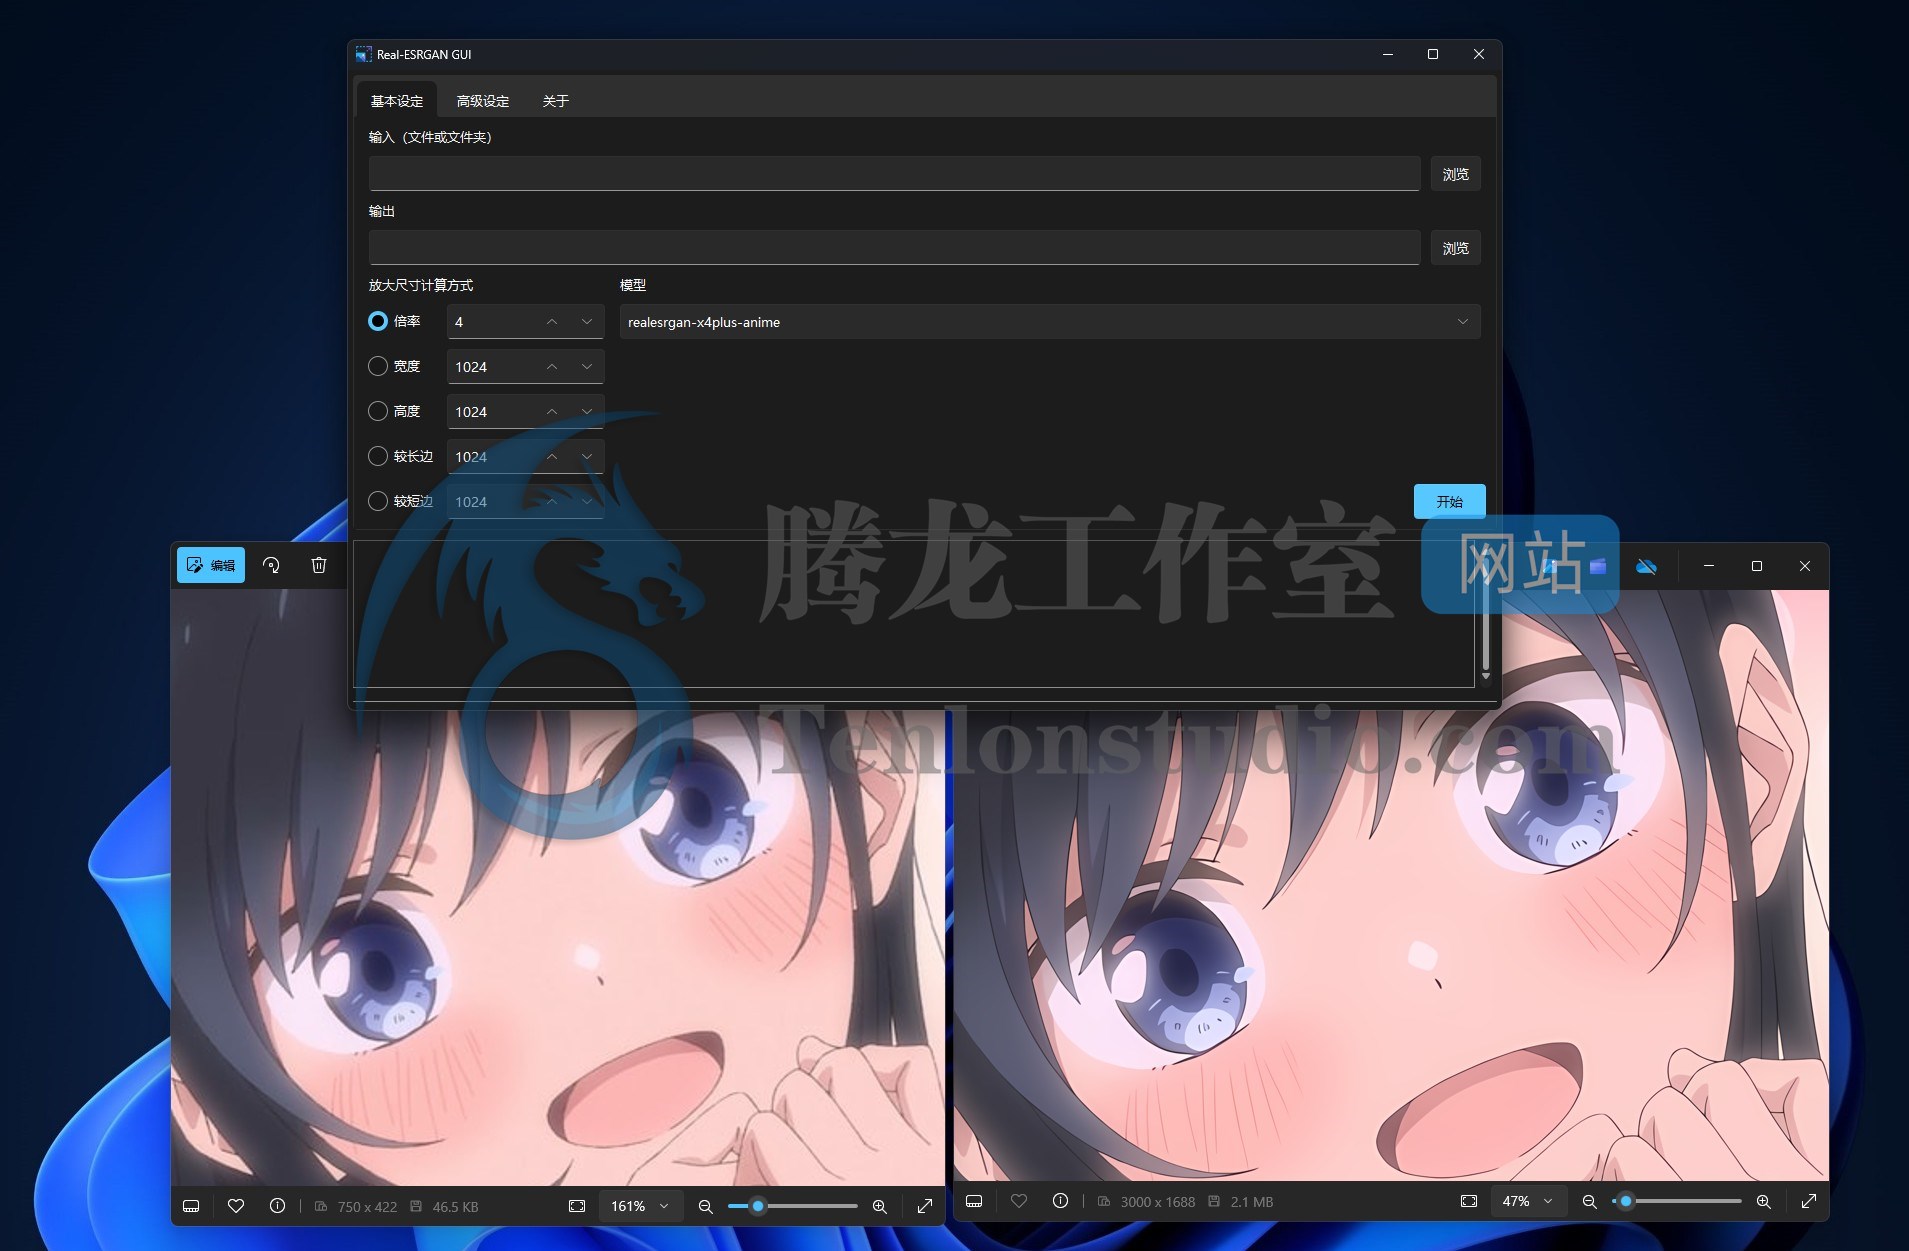Select the 倍率 scale mode radio

pos(378,321)
